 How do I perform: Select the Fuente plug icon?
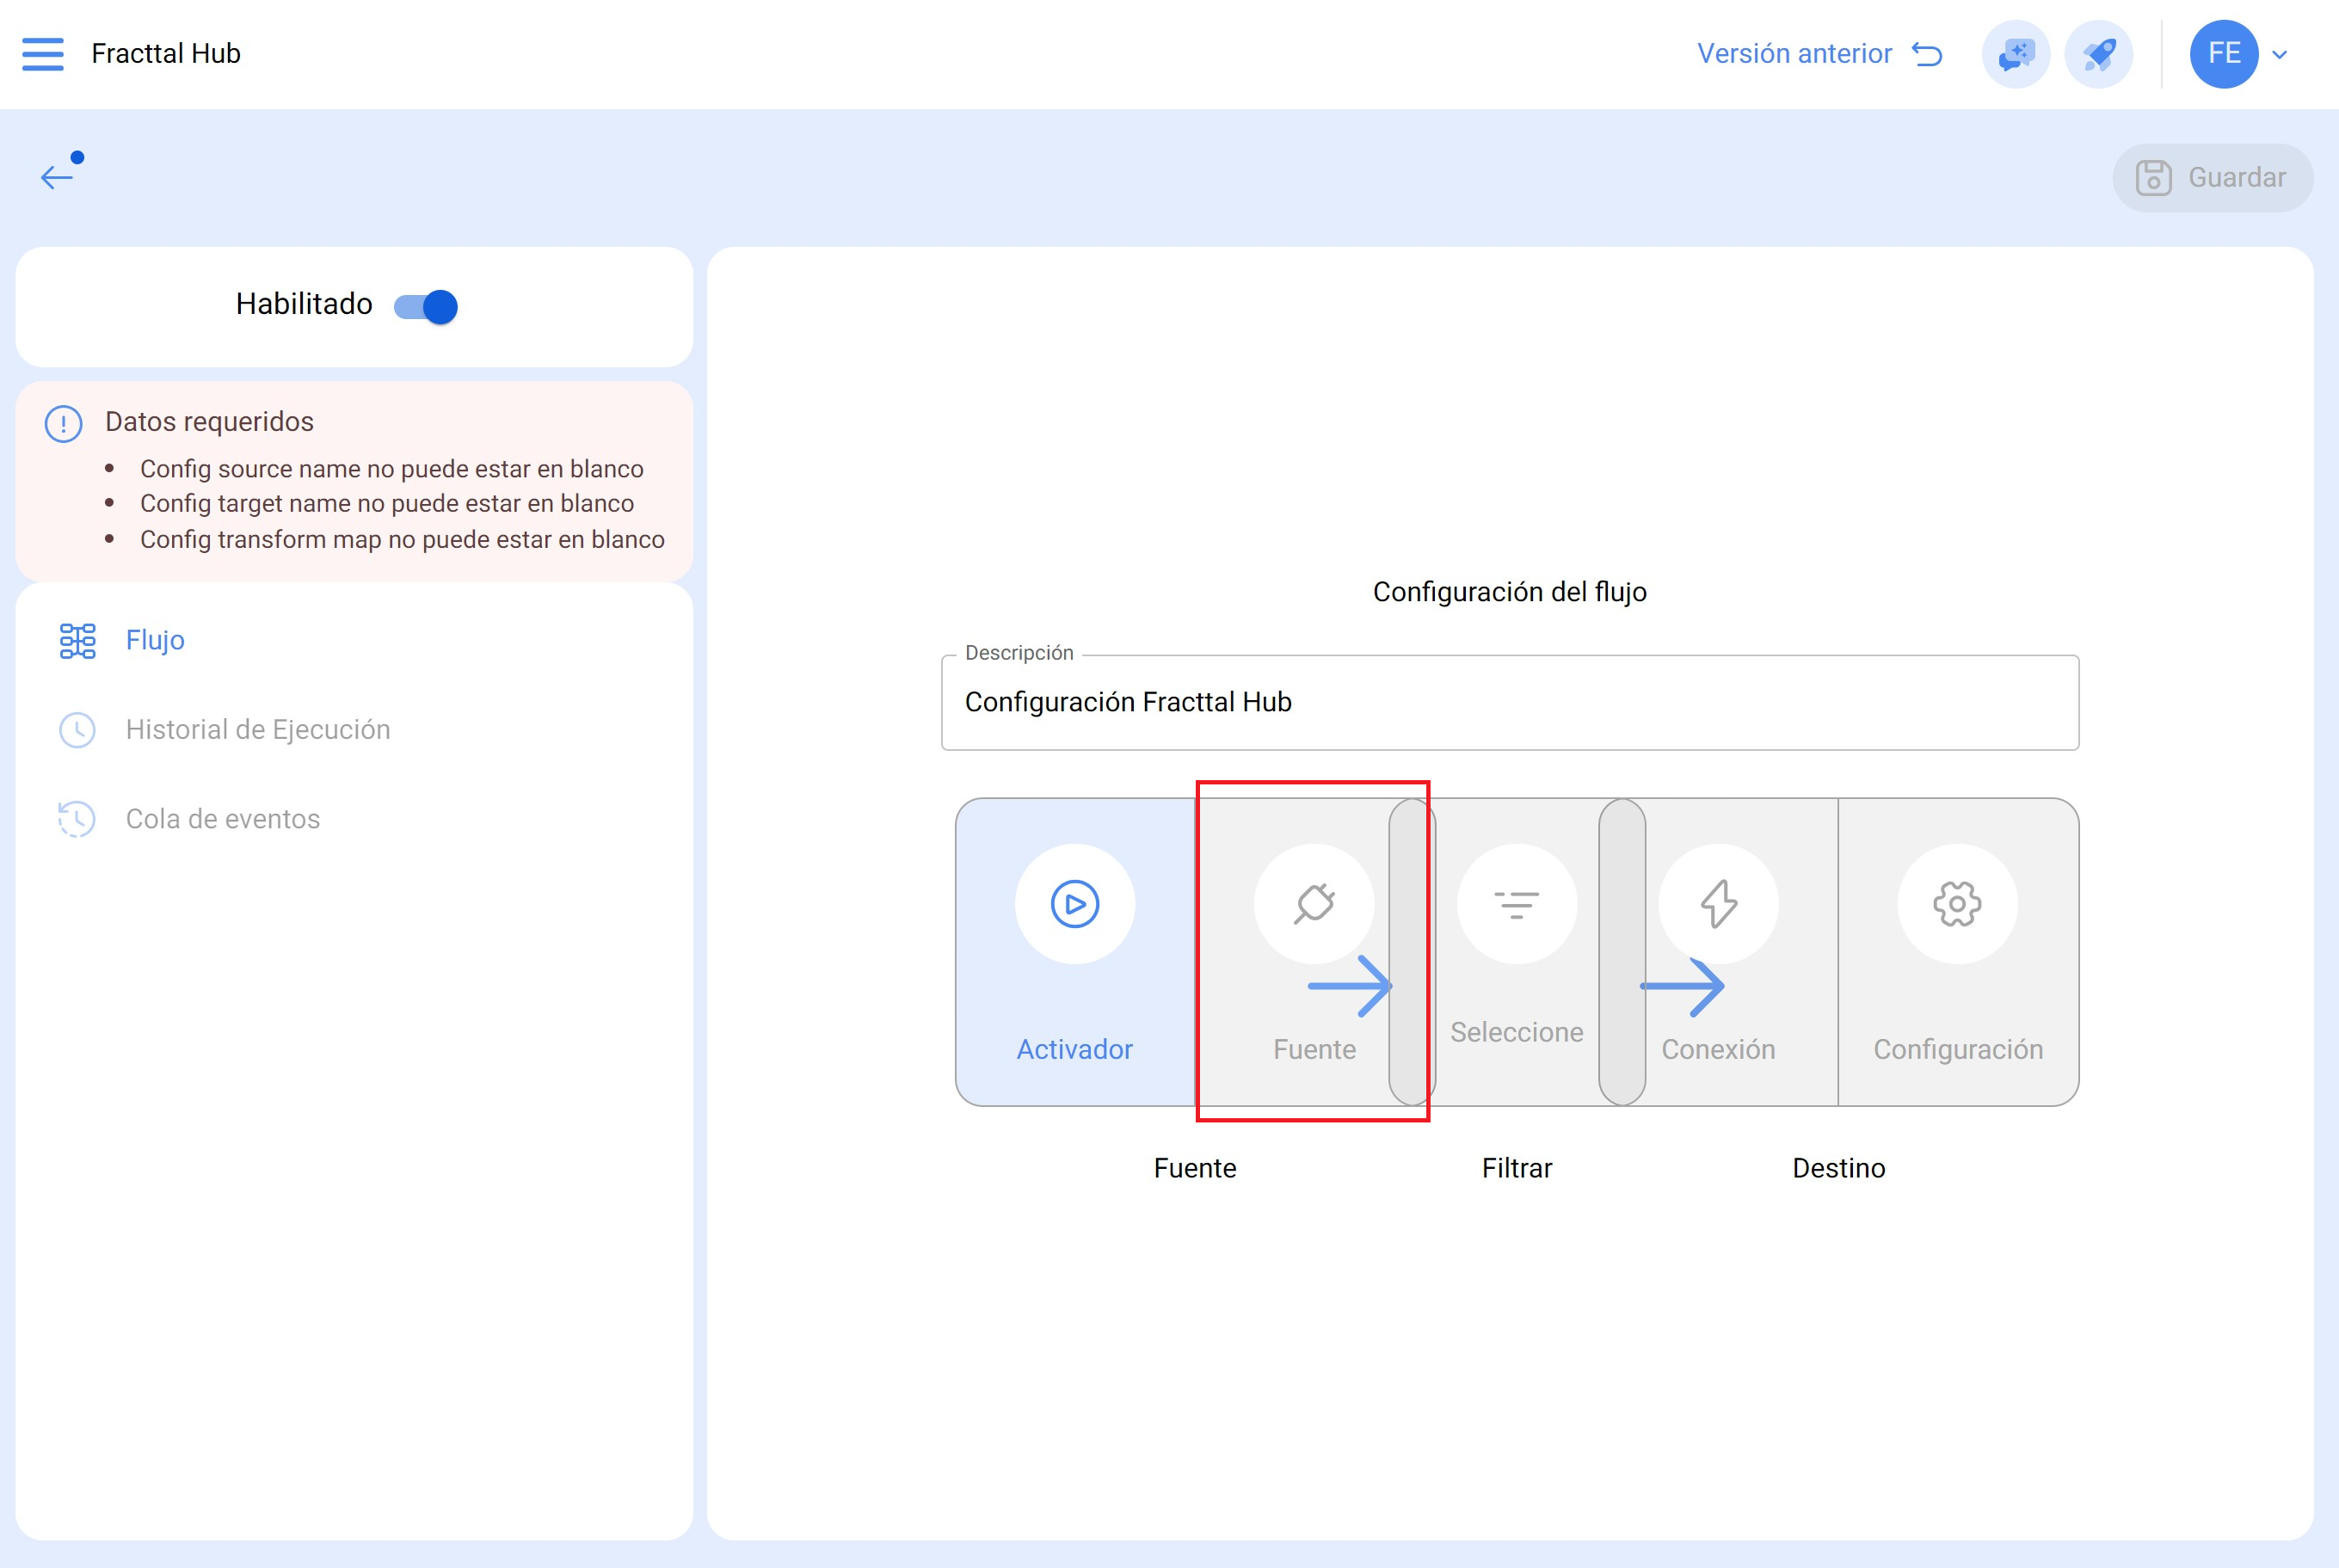click(1313, 904)
